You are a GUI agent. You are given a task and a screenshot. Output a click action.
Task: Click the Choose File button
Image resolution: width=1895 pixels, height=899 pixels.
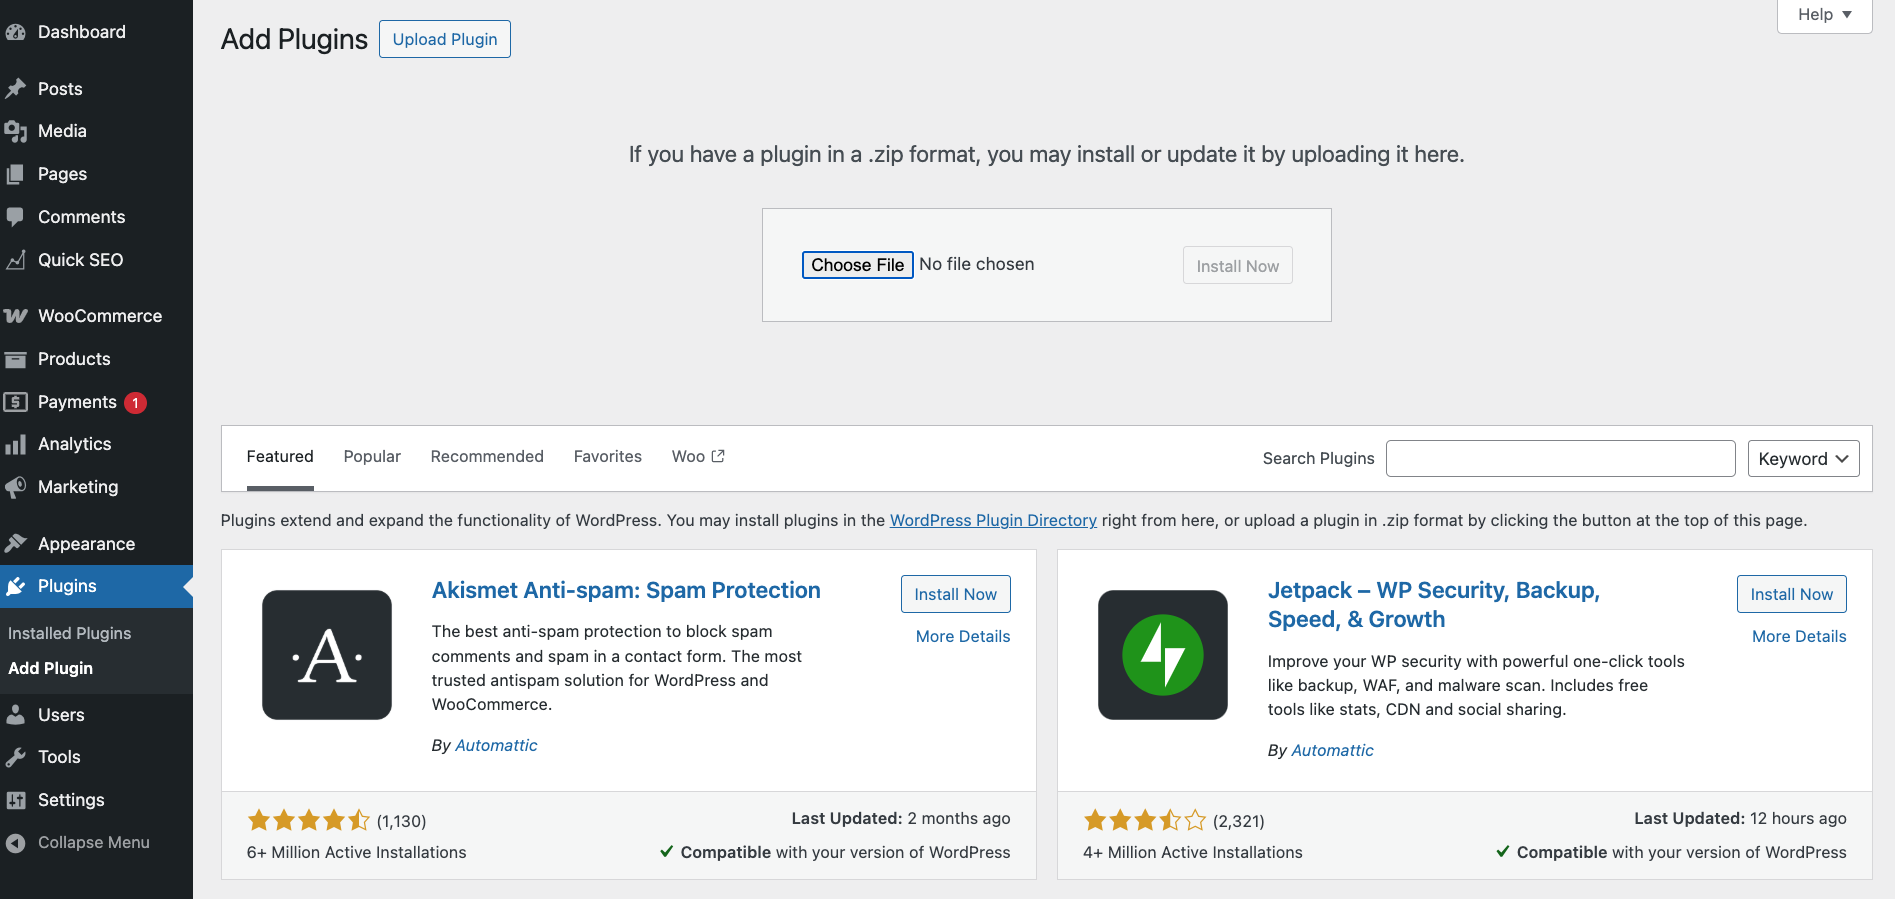858,265
